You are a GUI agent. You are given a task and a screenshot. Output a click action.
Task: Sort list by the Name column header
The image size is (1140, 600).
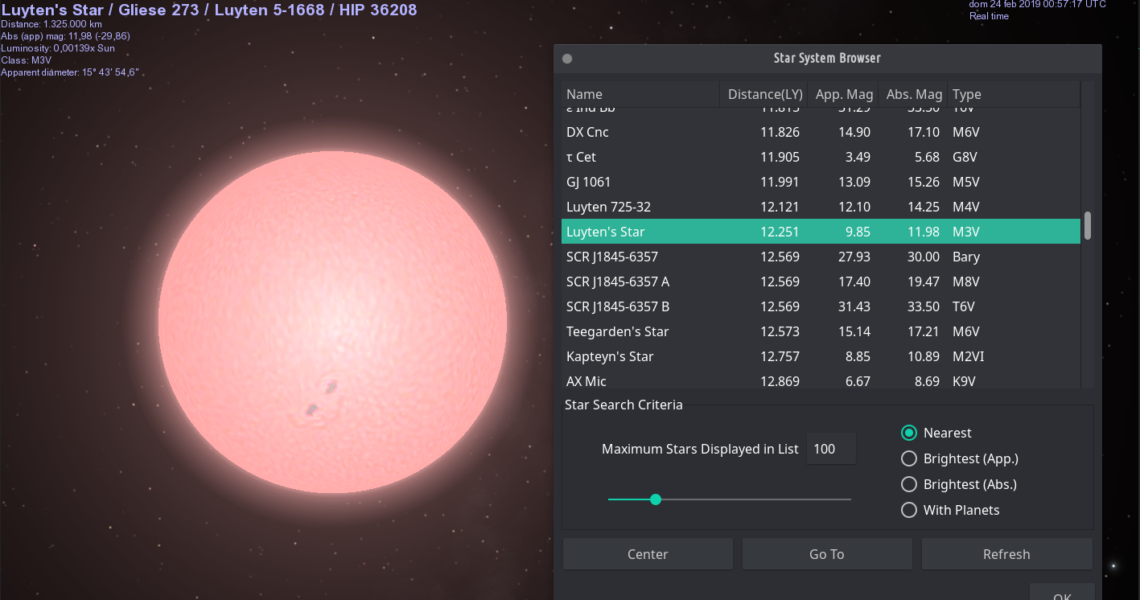(640, 95)
